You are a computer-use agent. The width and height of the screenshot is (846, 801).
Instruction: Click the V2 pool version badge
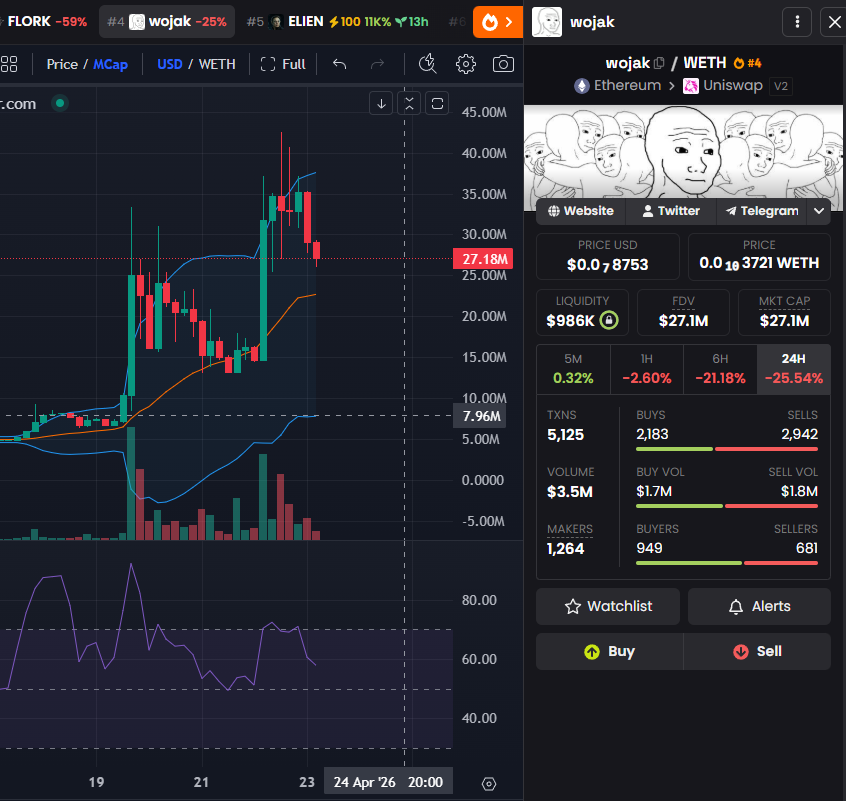(x=781, y=86)
